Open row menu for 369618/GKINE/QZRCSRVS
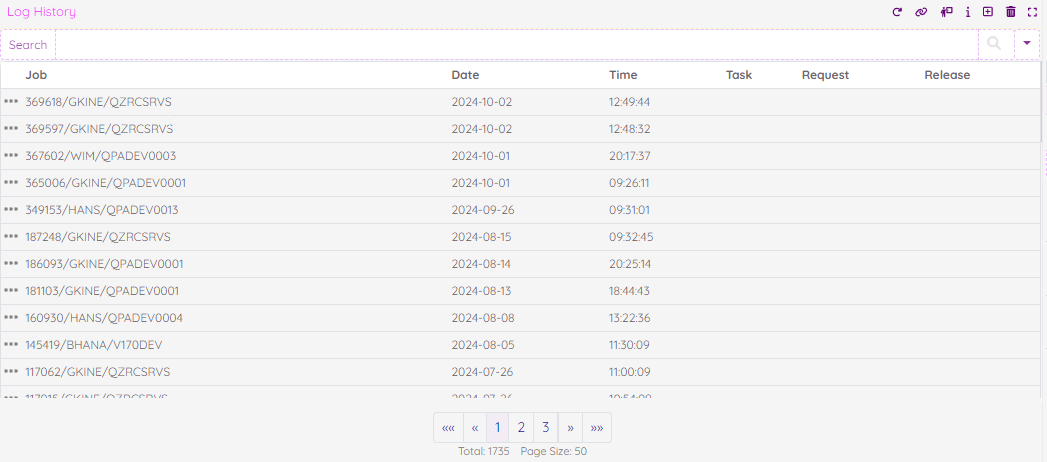 [11, 102]
